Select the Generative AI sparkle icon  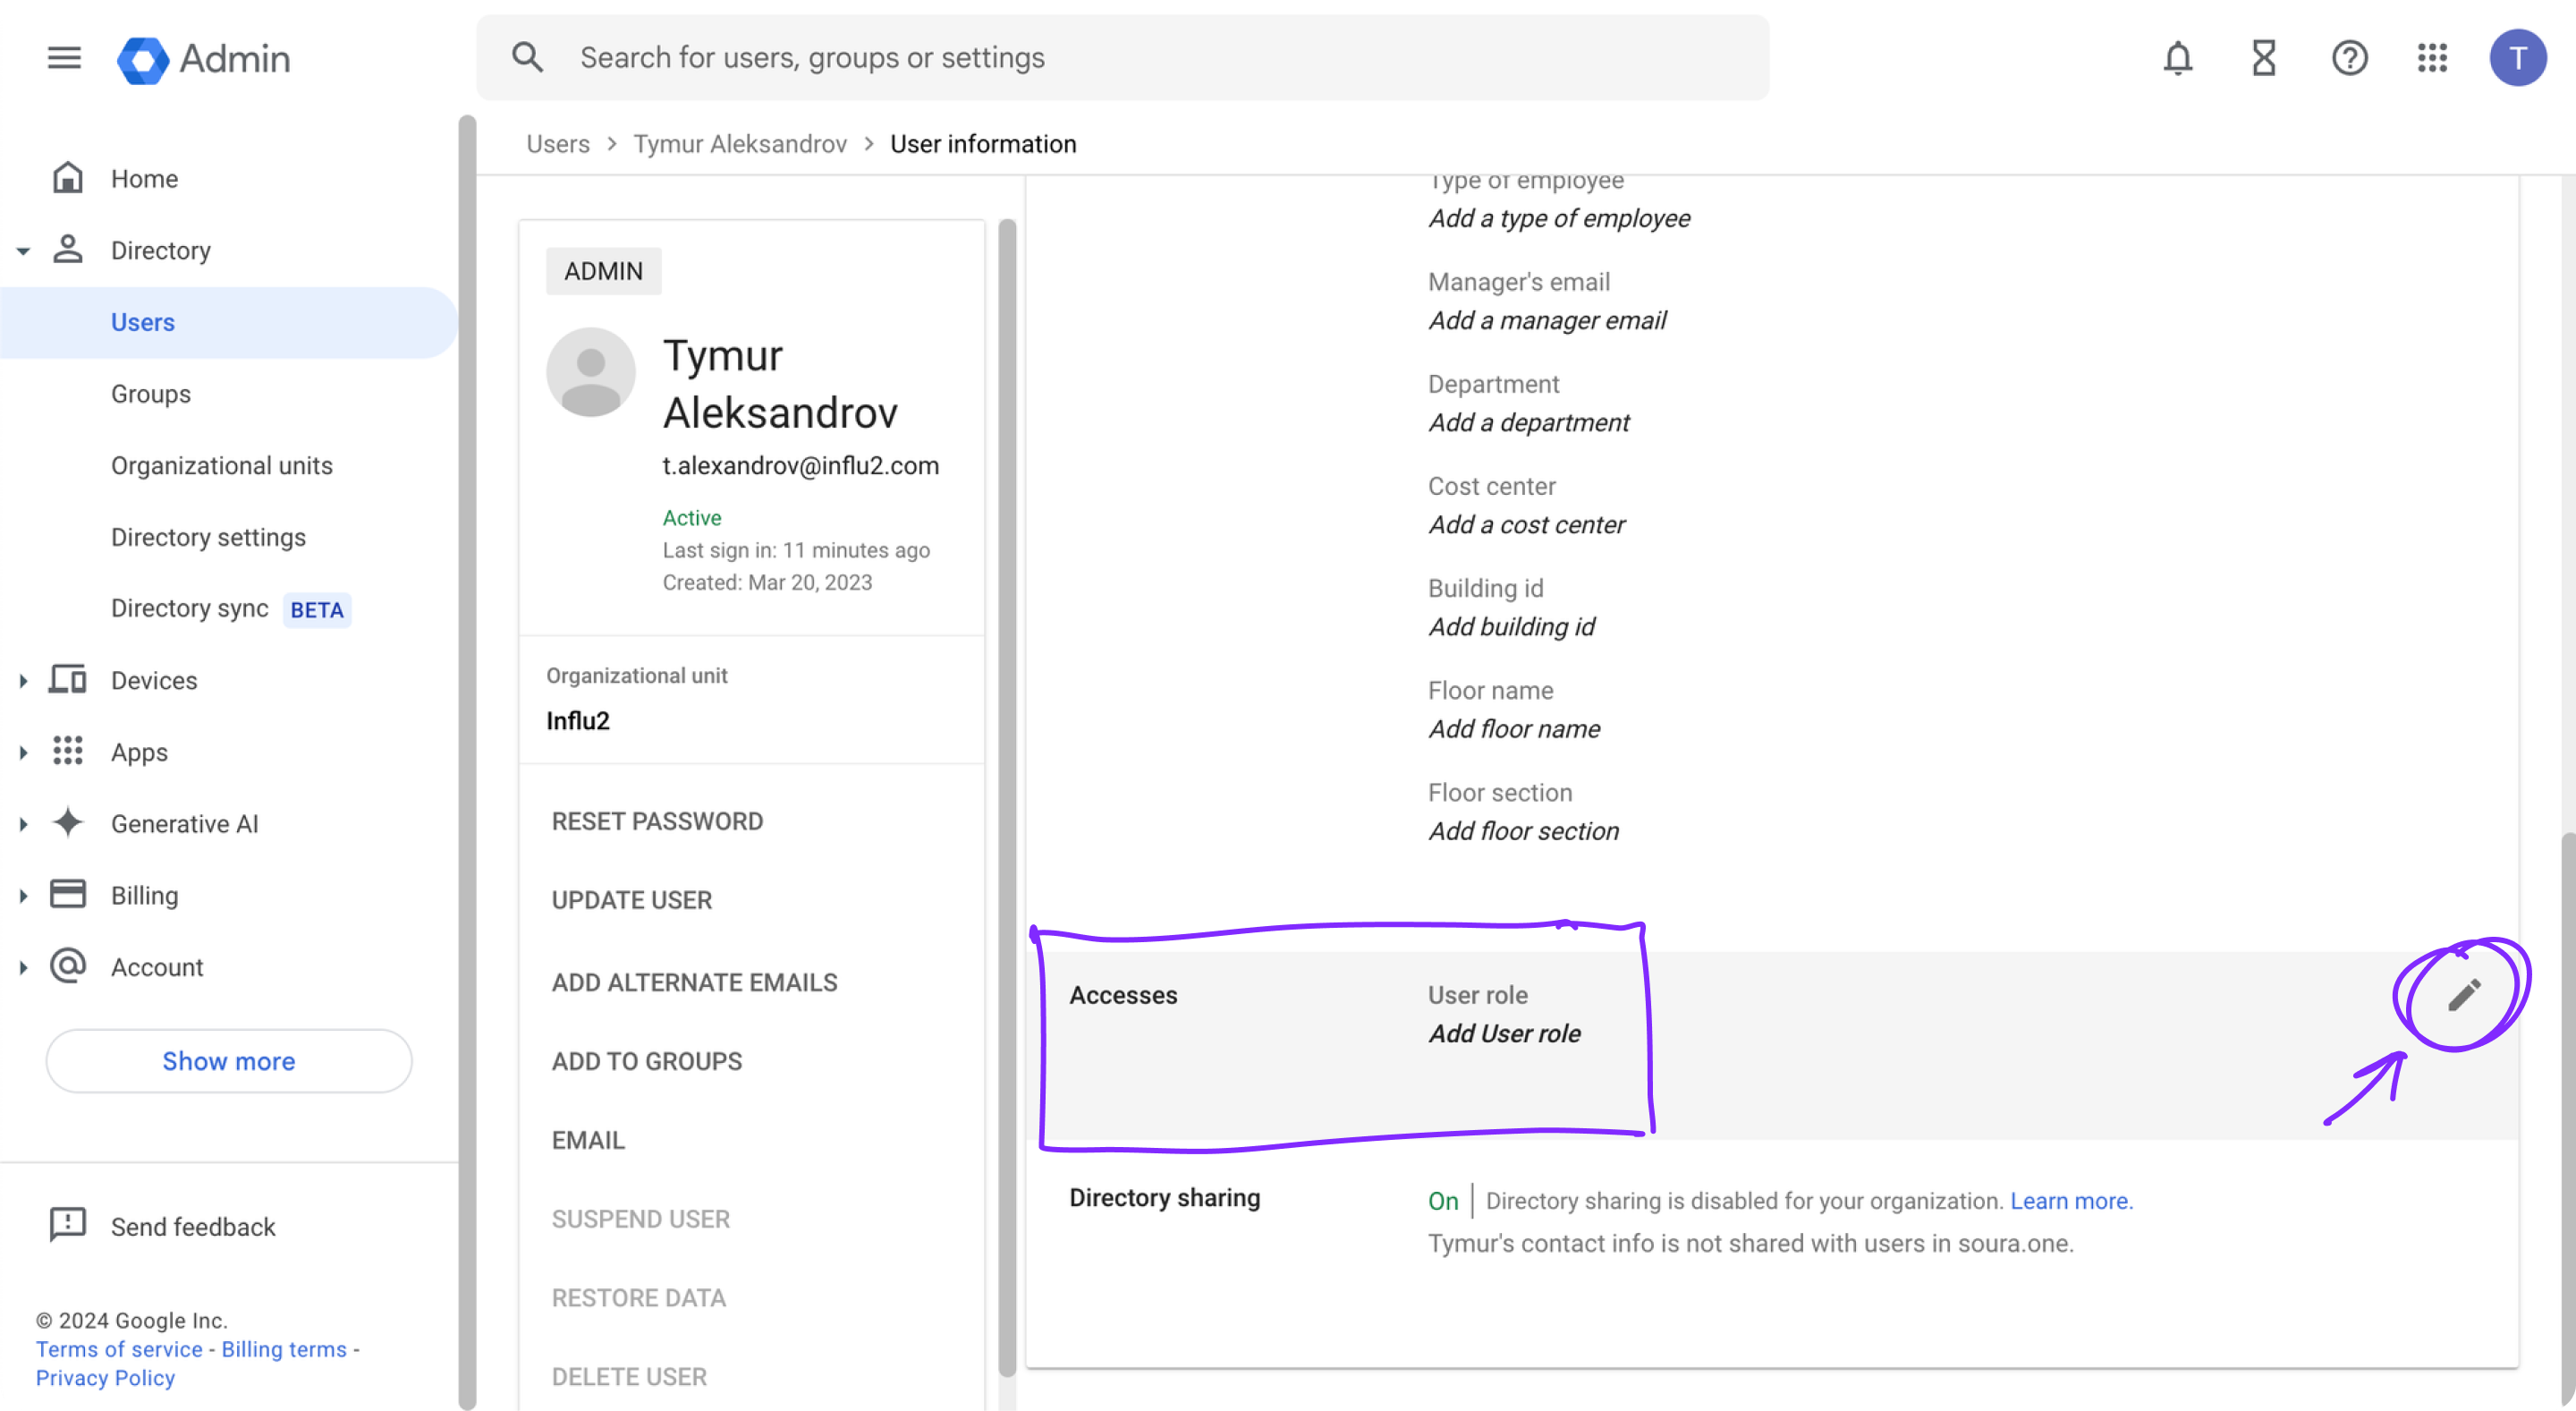click(67, 823)
